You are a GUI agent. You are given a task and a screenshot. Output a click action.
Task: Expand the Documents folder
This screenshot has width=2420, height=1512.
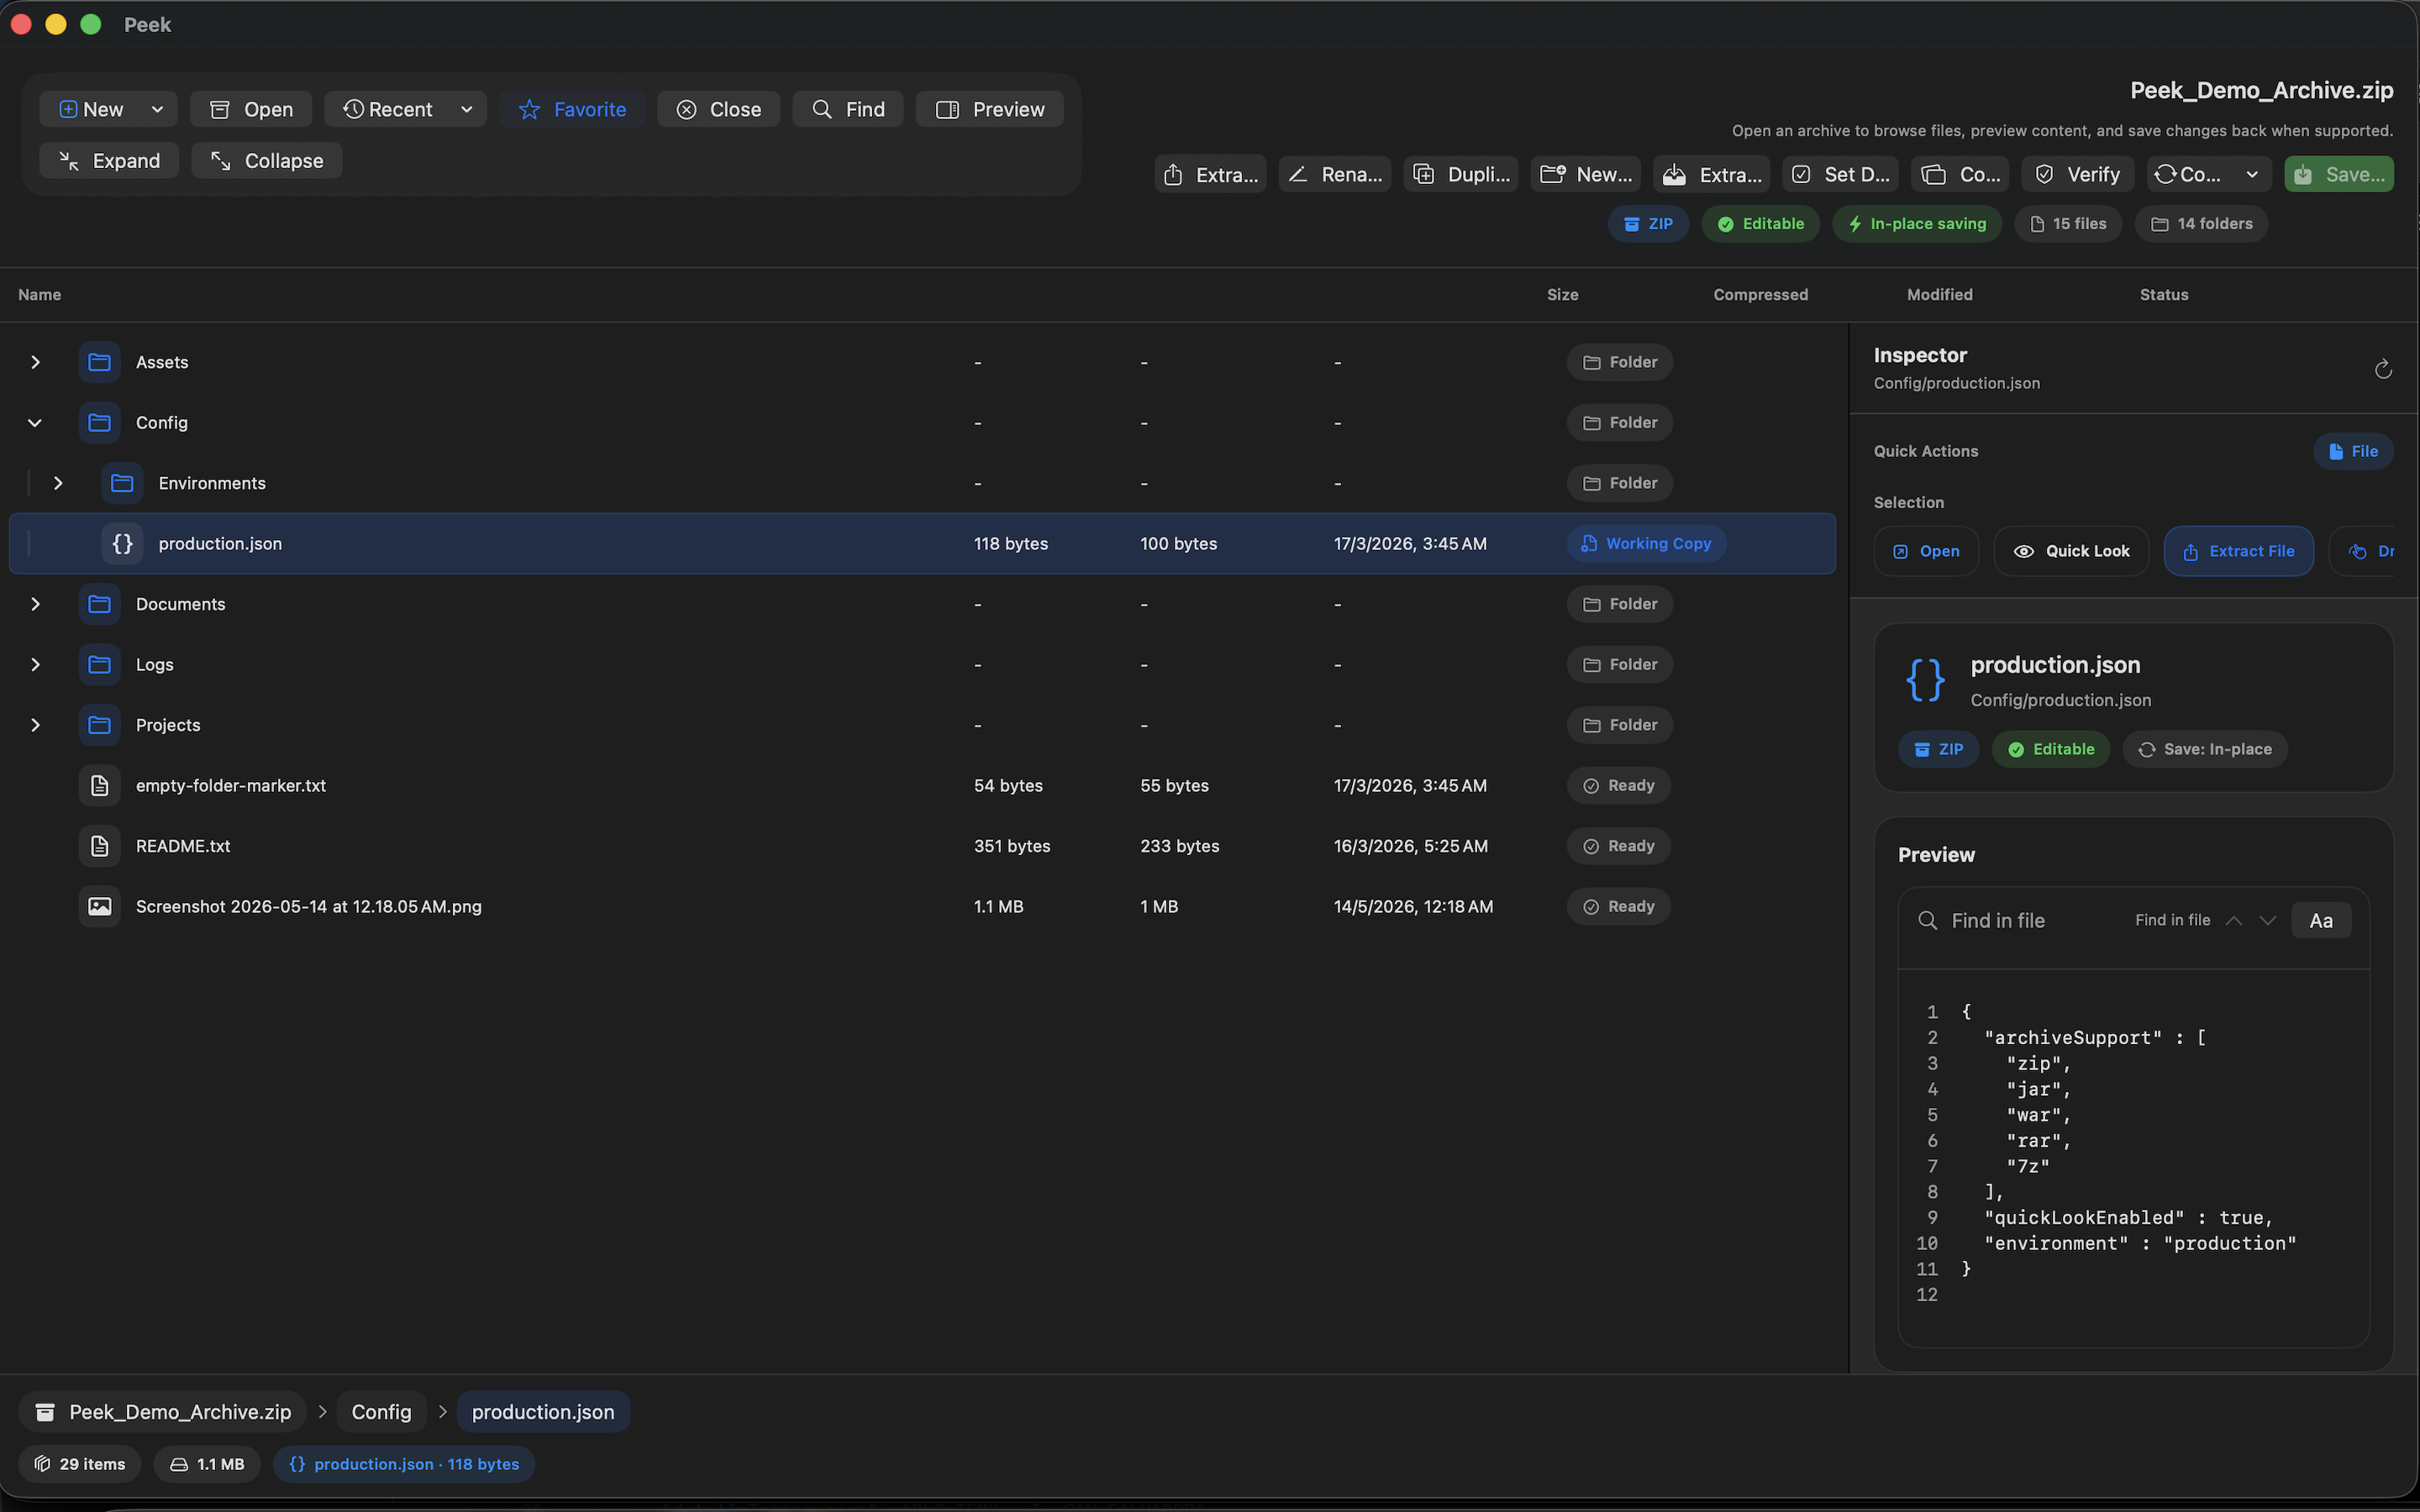click(x=35, y=604)
